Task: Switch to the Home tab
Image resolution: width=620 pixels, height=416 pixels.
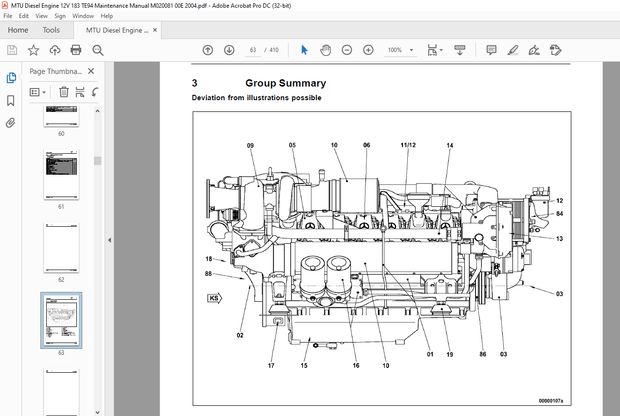Action: [x=18, y=30]
